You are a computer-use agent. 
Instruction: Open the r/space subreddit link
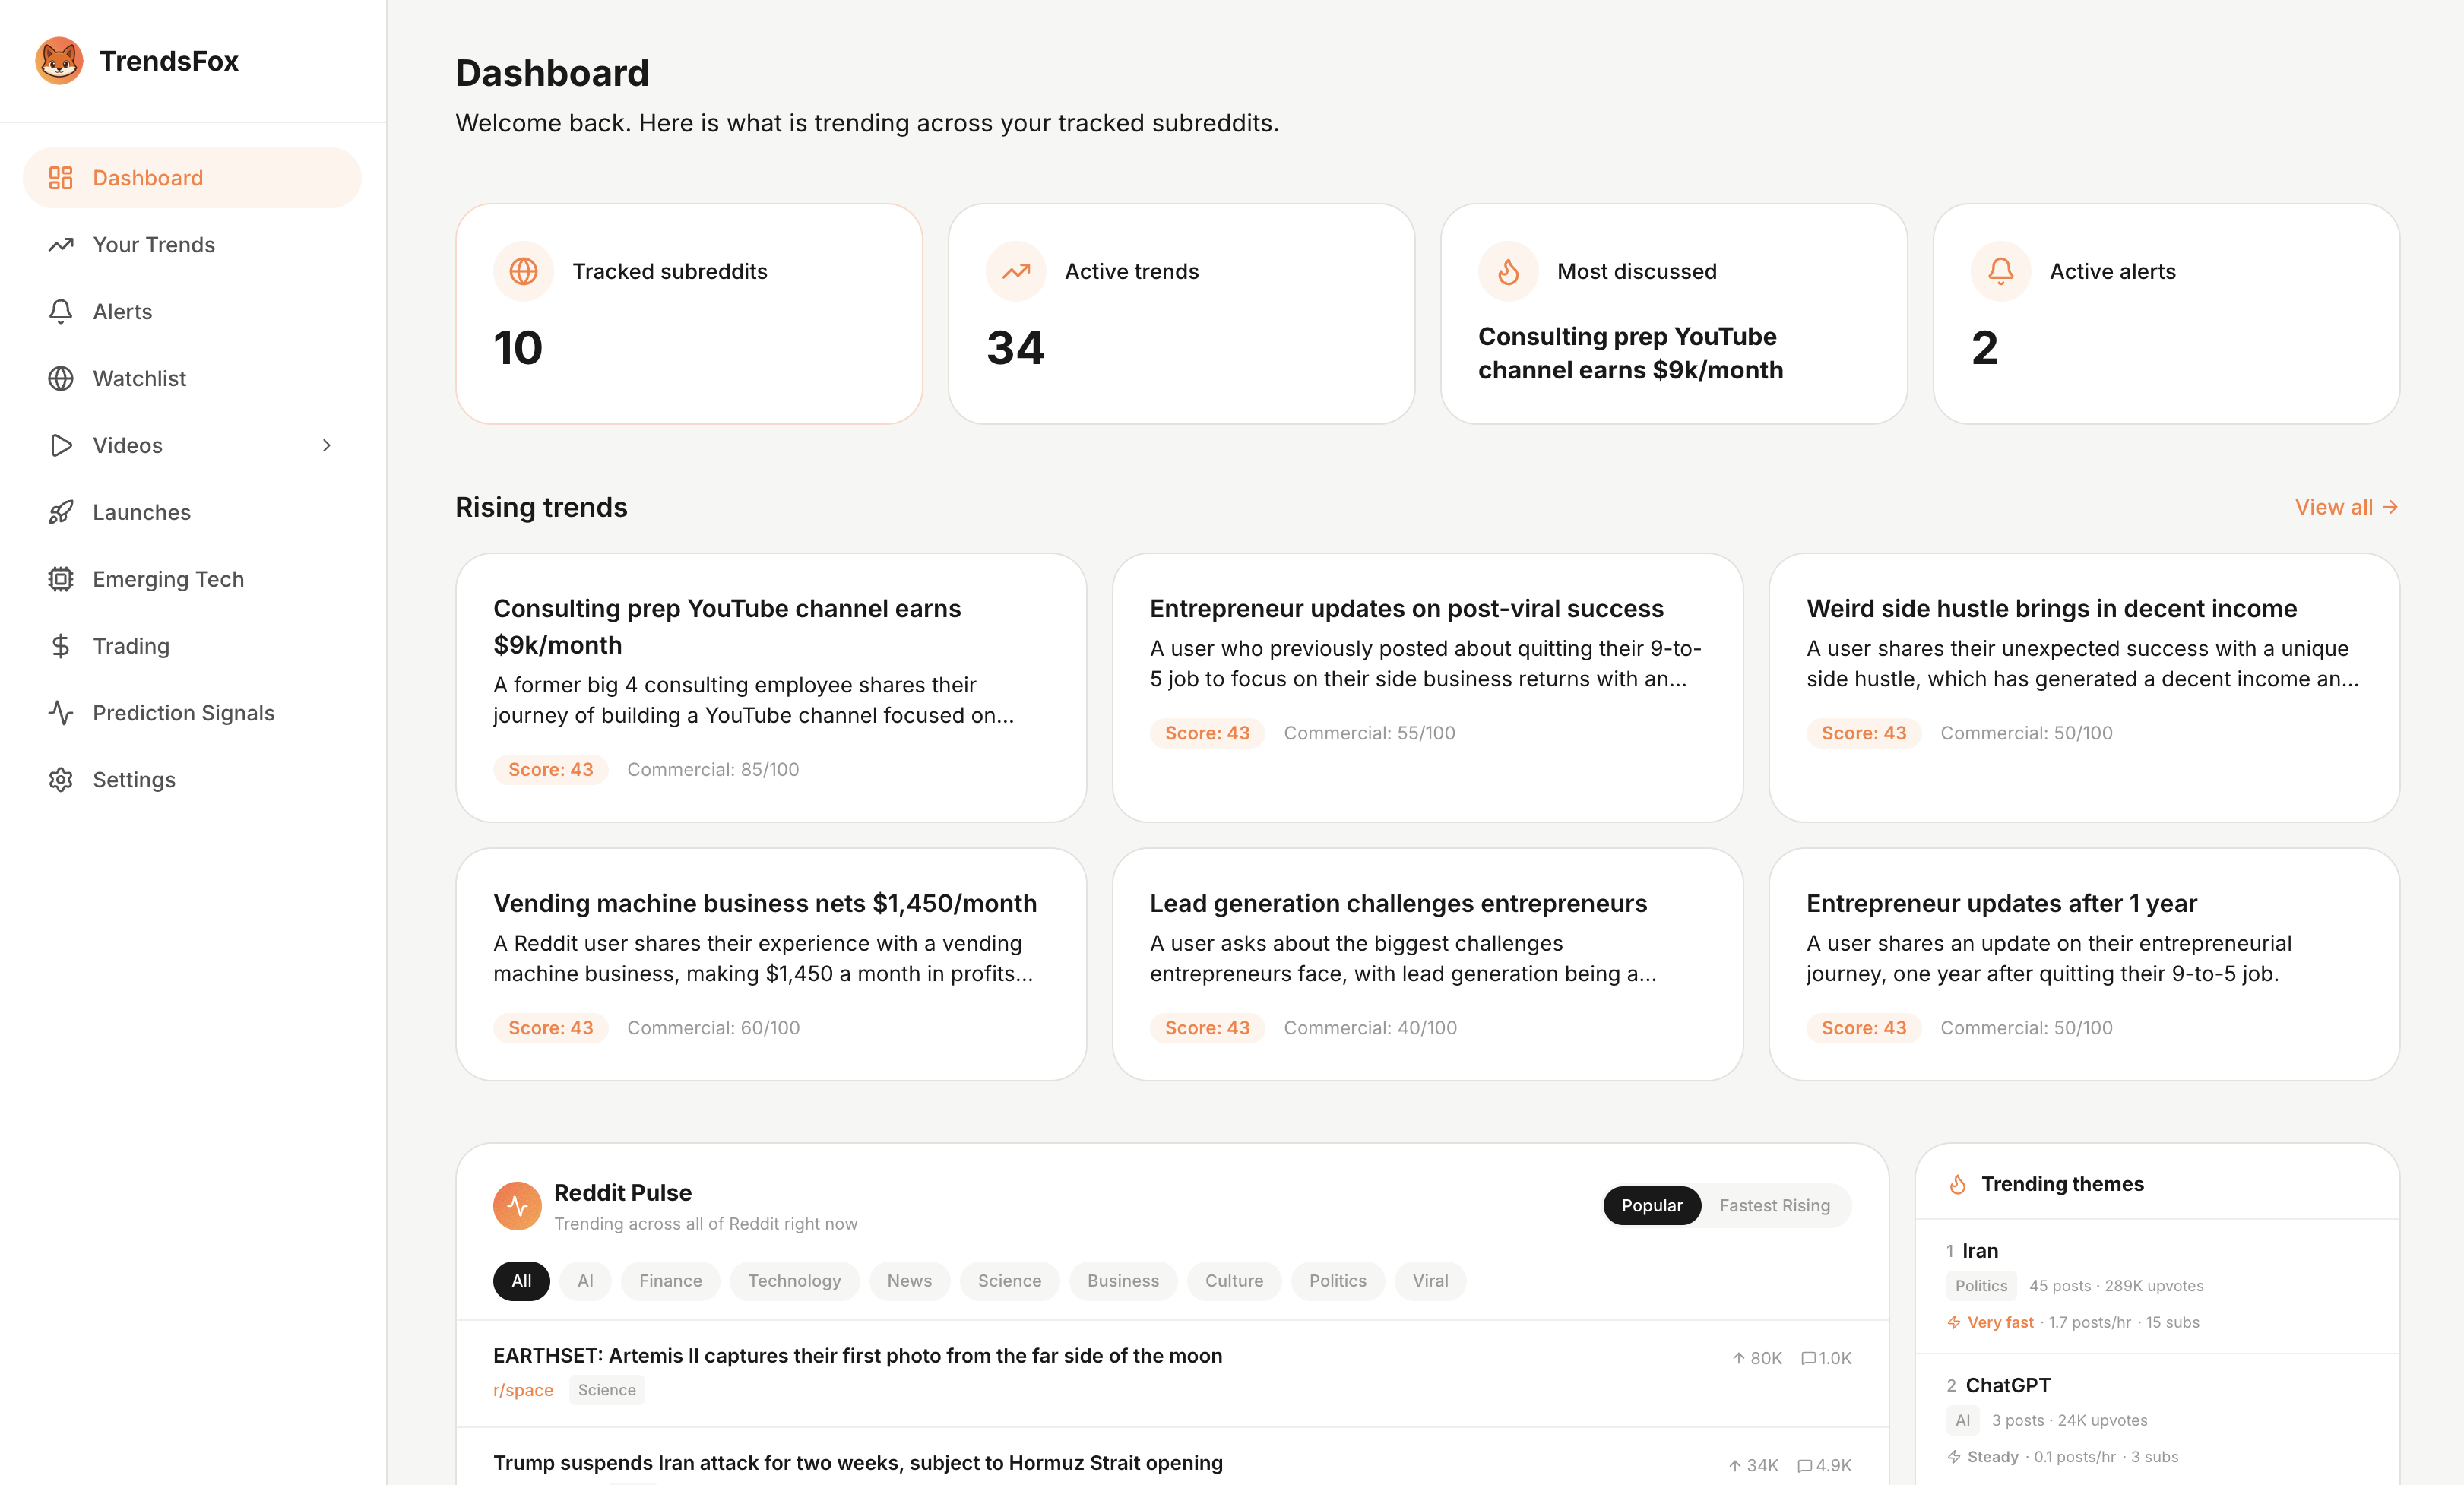522,1390
